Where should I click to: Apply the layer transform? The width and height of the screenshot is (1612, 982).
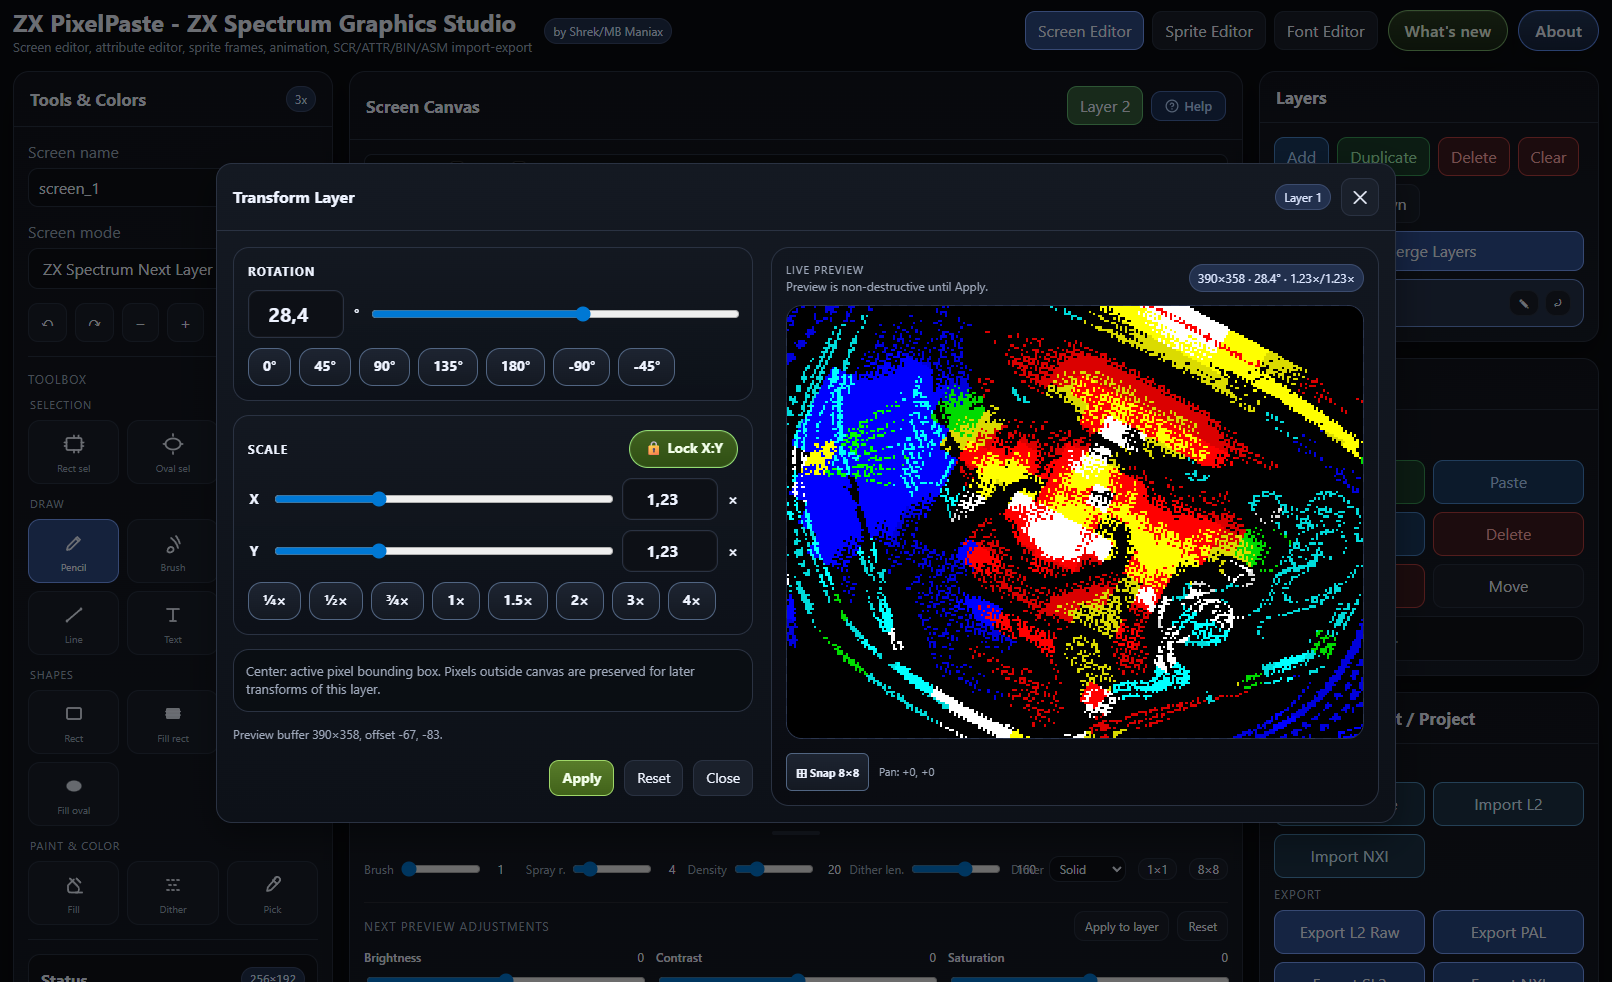[581, 778]
